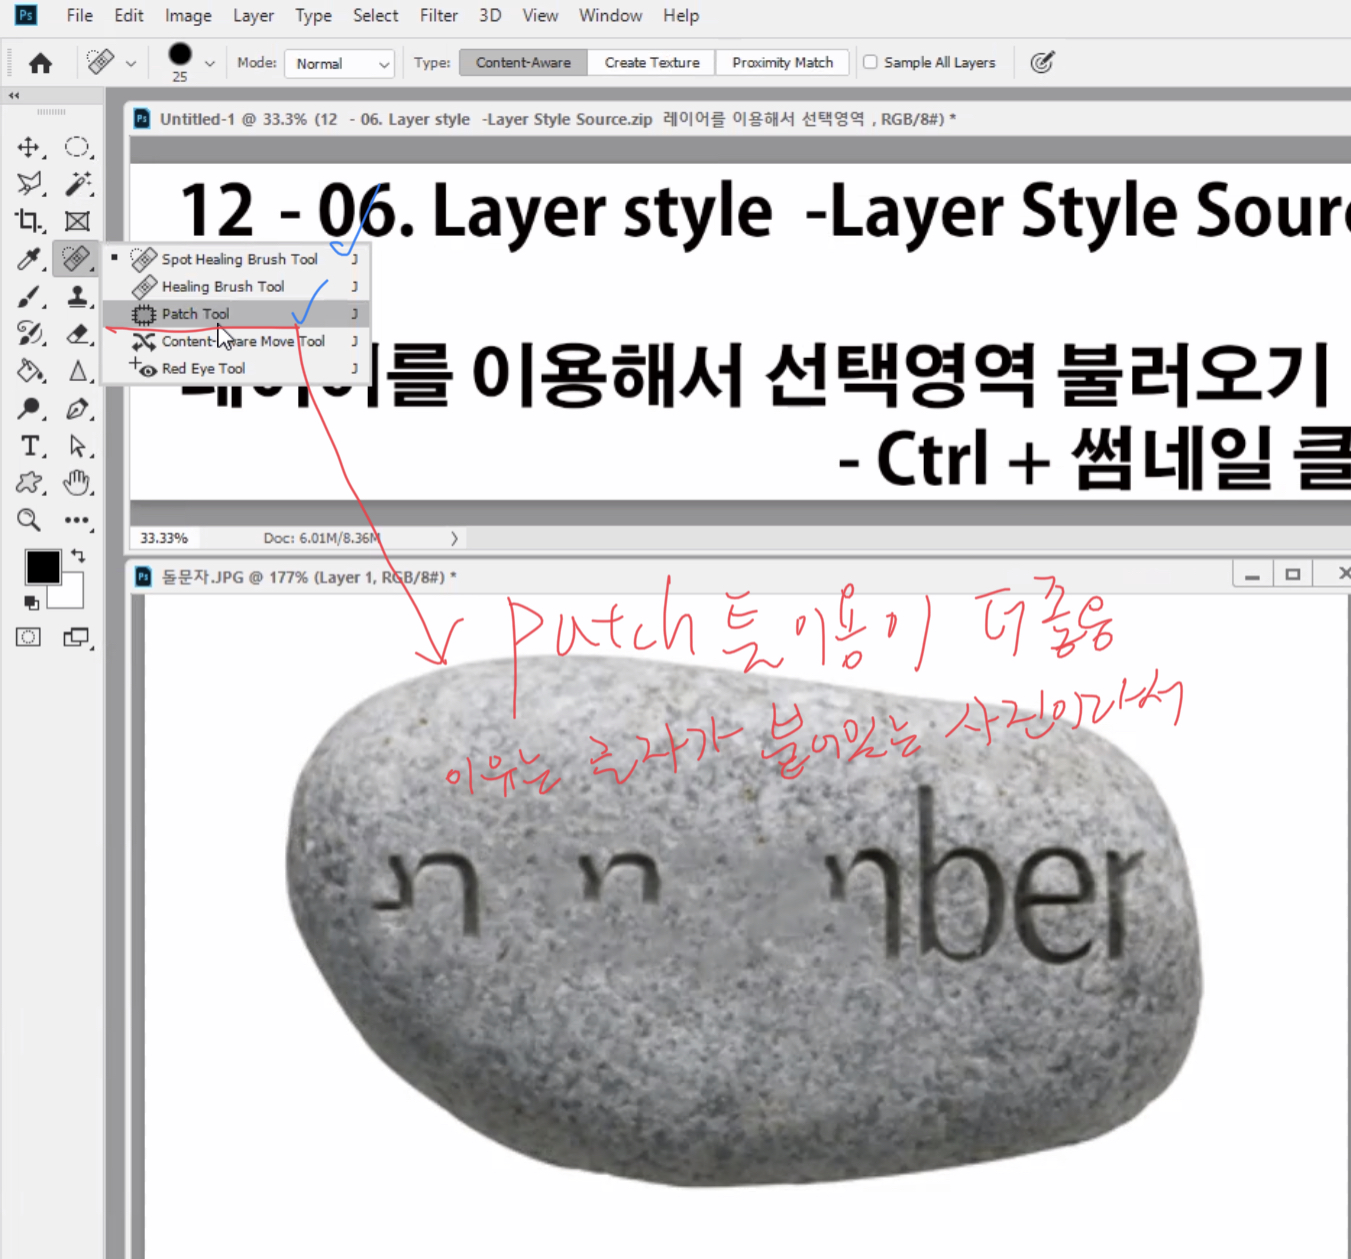Set the black foreground color swatch
The image size is (1351, 1259).
click(42, 567)
